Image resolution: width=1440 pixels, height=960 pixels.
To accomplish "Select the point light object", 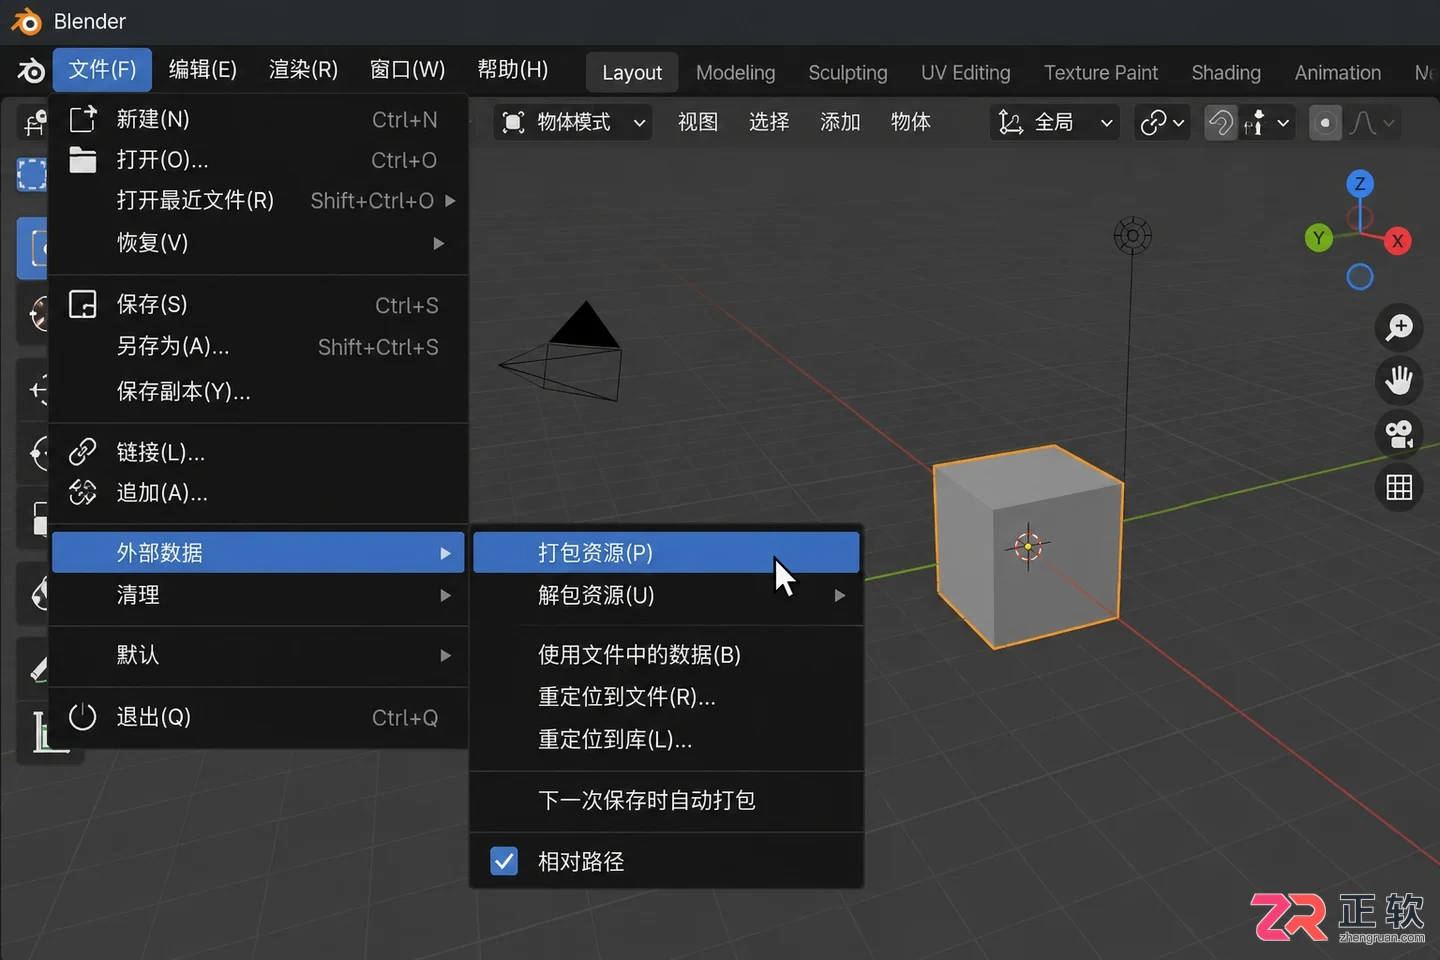I will tap(1132, 236).
